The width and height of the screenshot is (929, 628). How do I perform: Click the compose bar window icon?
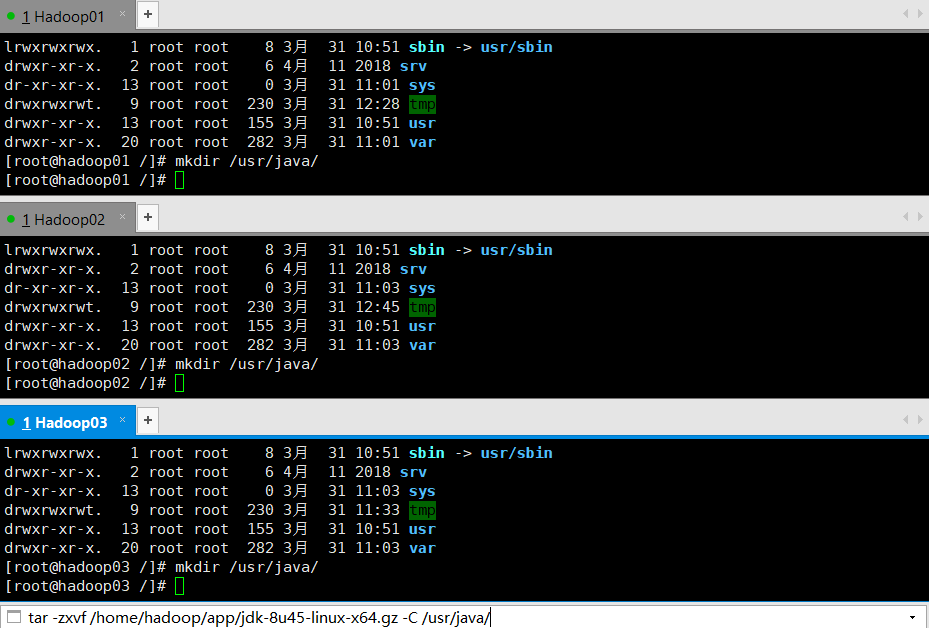pyautogui.click(x=14, y=617)
